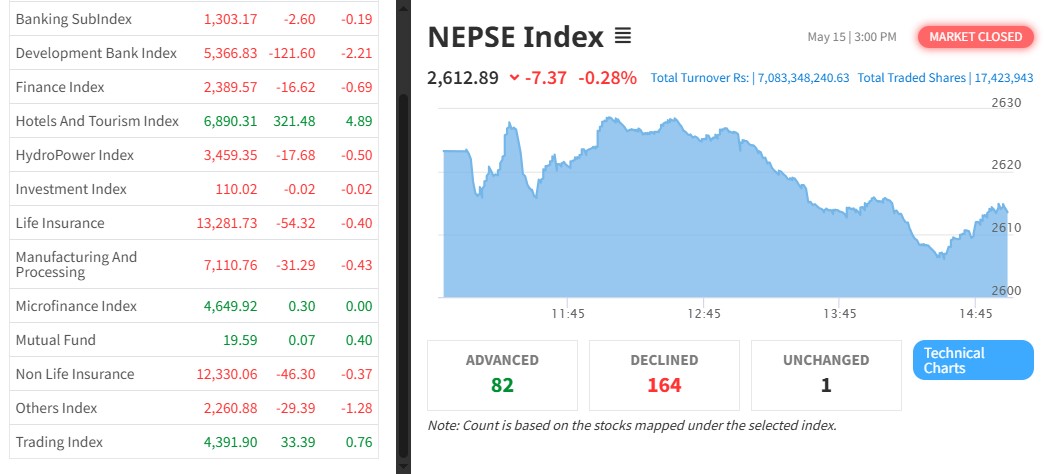
Task: Select the Trading Index row
Action: [59, 442]
